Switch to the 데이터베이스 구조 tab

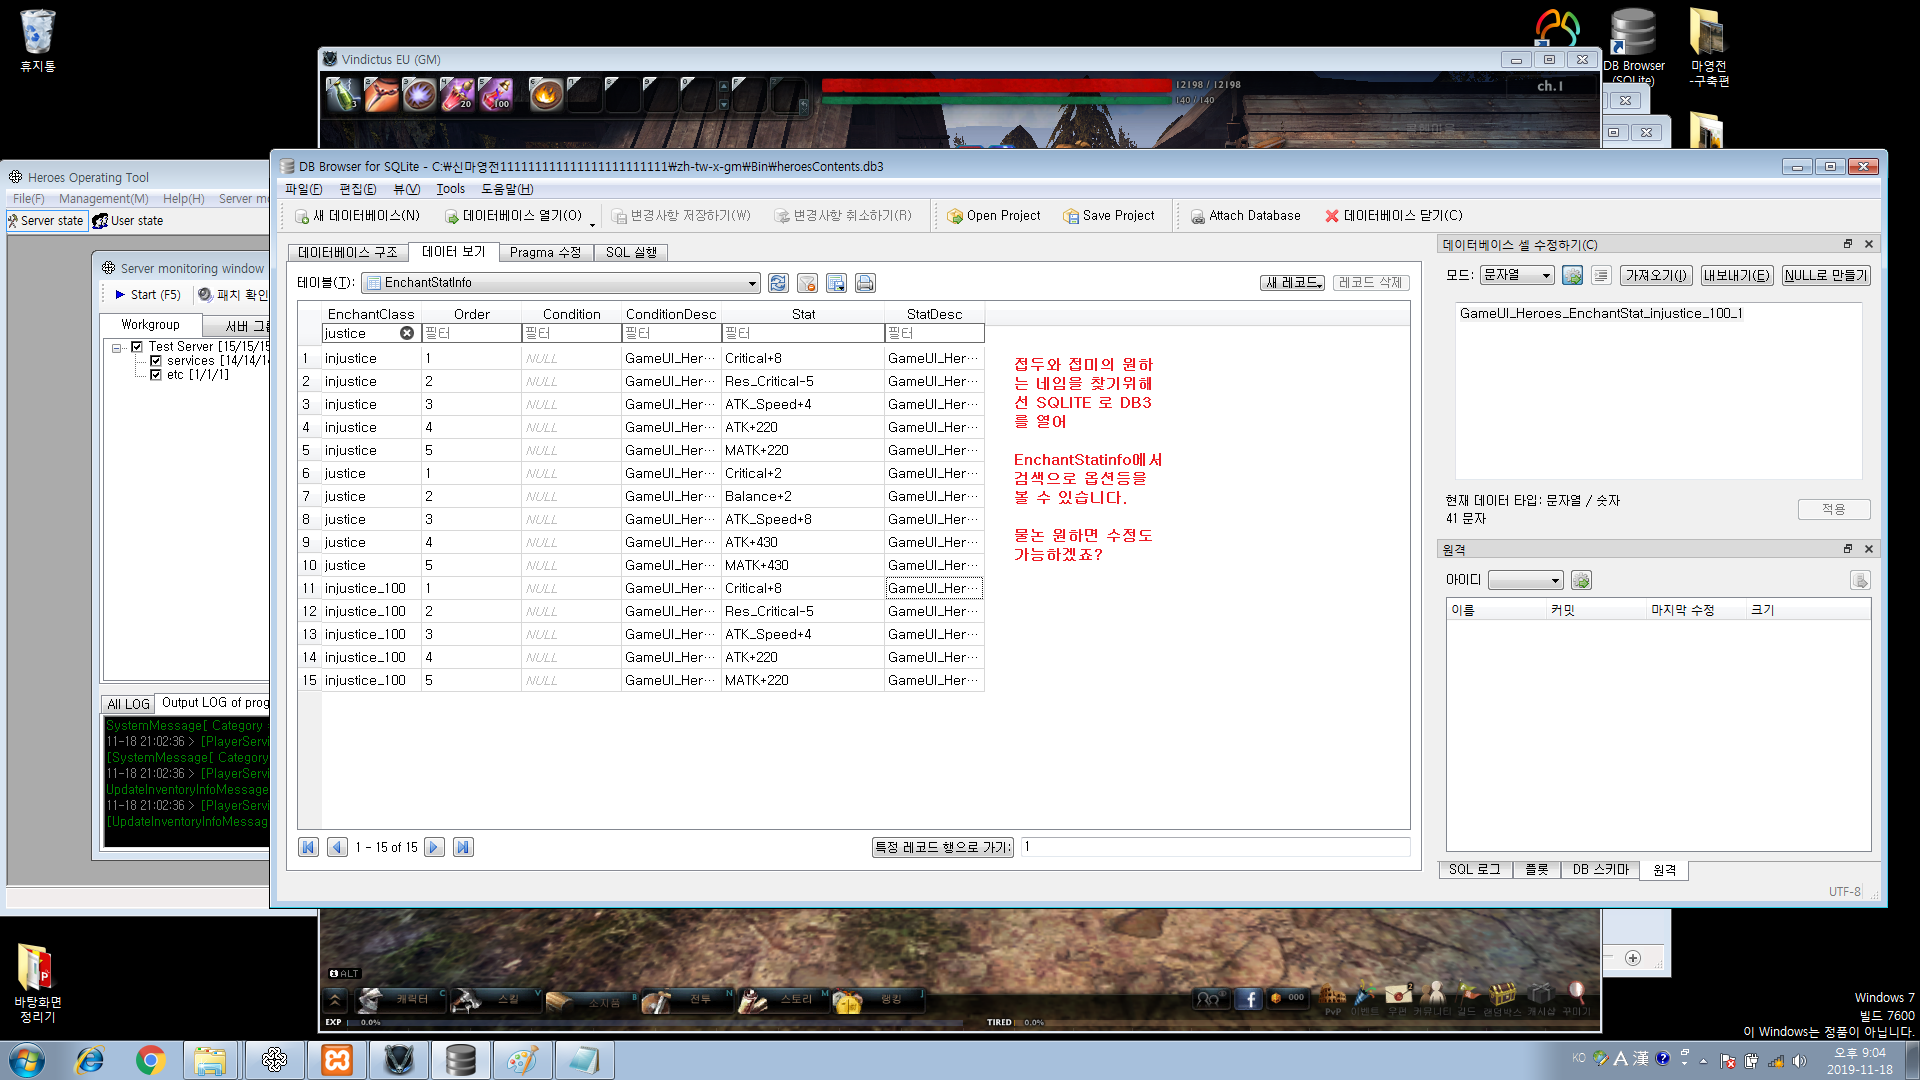[348, 253]
